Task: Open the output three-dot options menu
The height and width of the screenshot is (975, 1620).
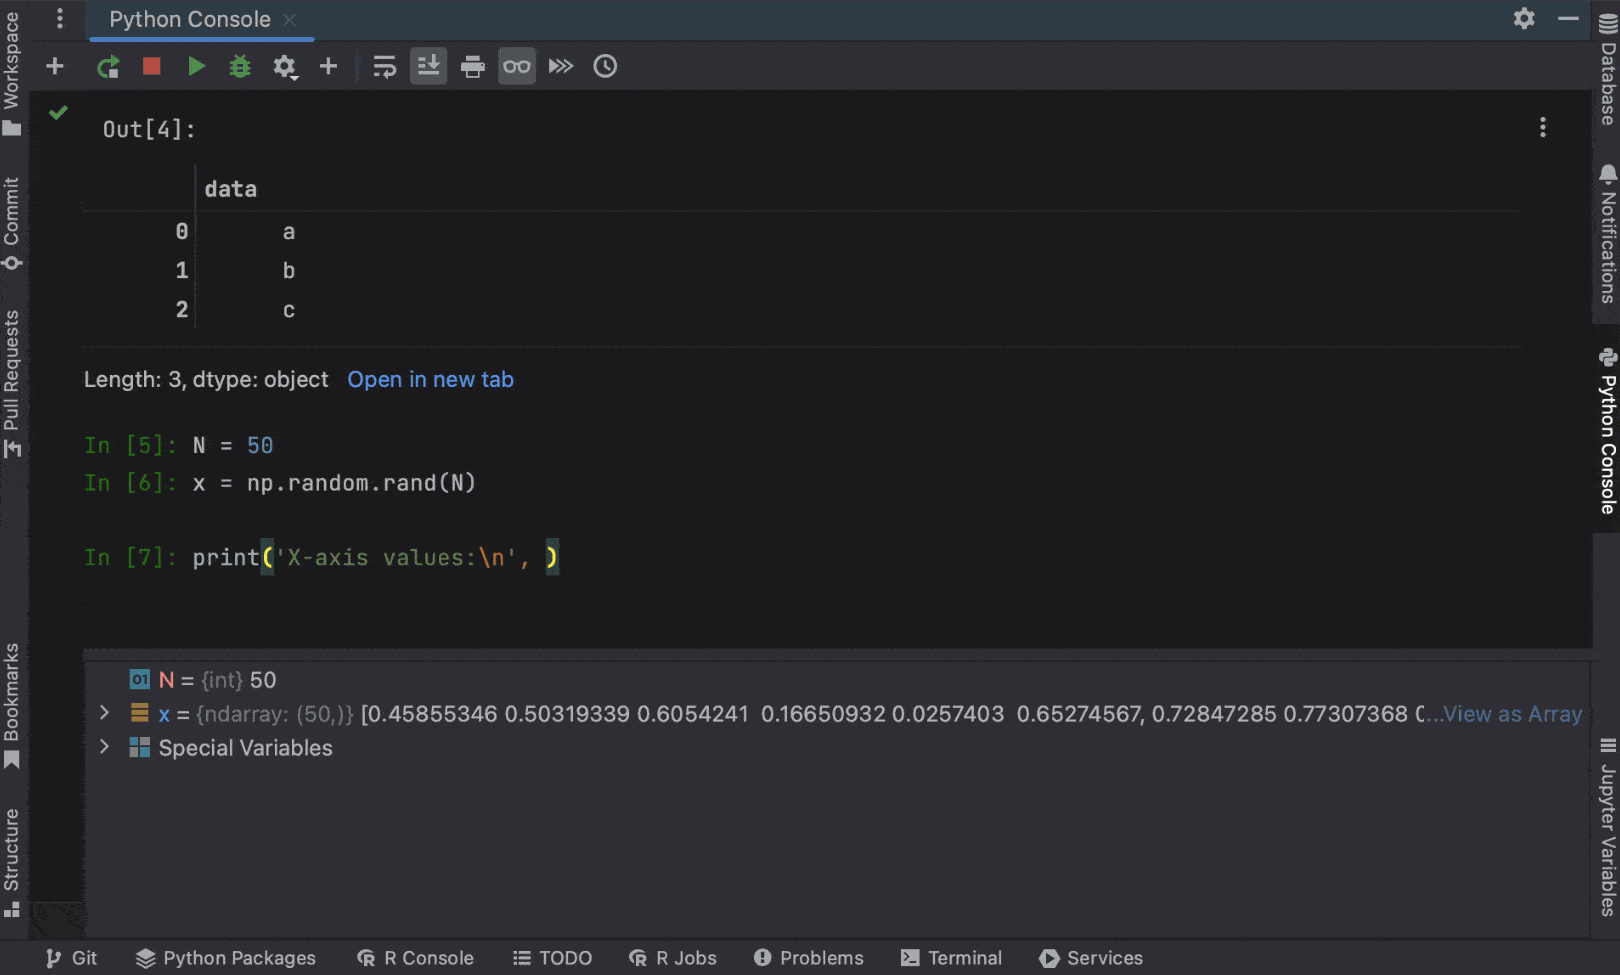Action: click(1543, 127)
